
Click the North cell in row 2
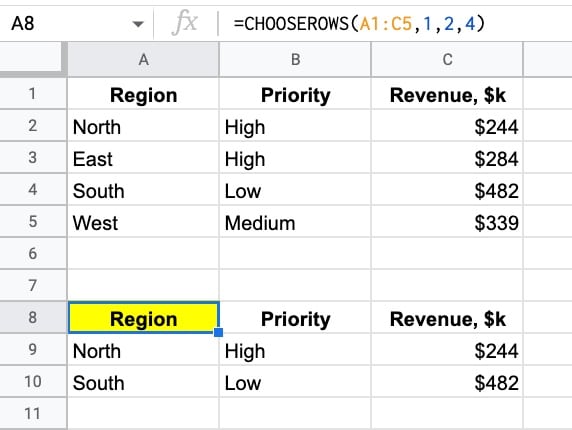[143, 125]
